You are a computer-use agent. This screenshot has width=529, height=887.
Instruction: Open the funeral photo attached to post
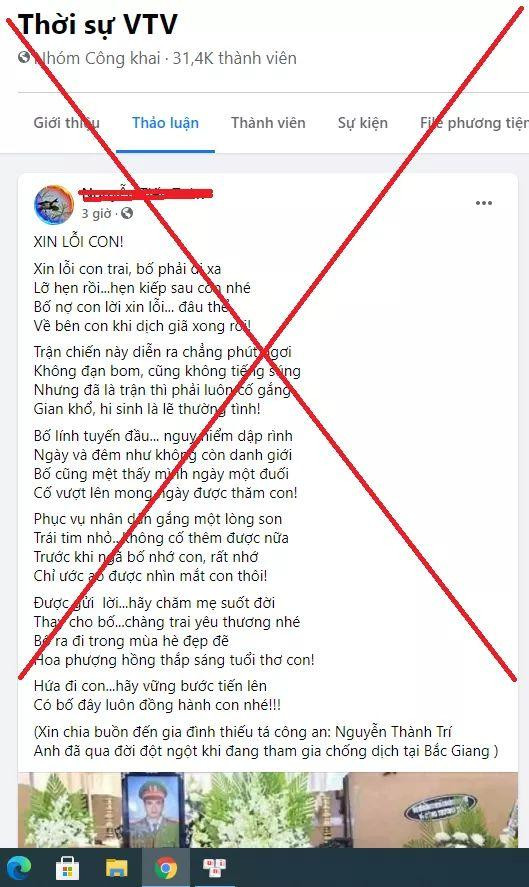click(268, 810)
